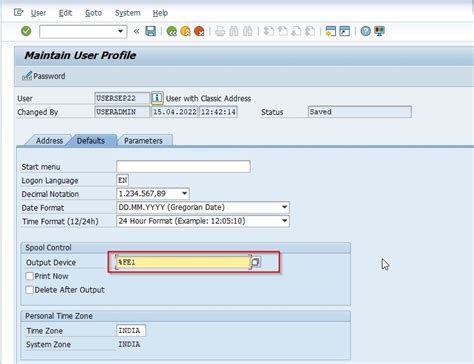The image size is (474, 364).
Task: Click the yellow Exit icon
Action: click(185, 31)
